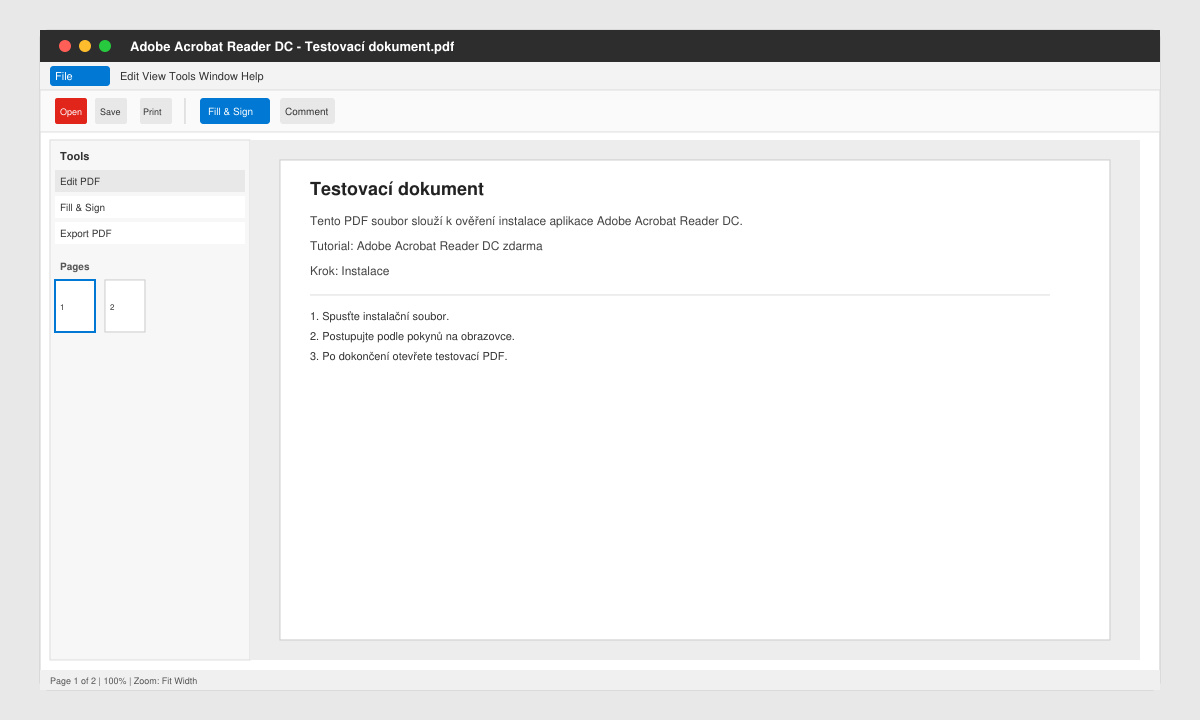Click the line starting 'Tento PDF soubor slouží'
1200x720 pixels.
click(x=526, y=221)
